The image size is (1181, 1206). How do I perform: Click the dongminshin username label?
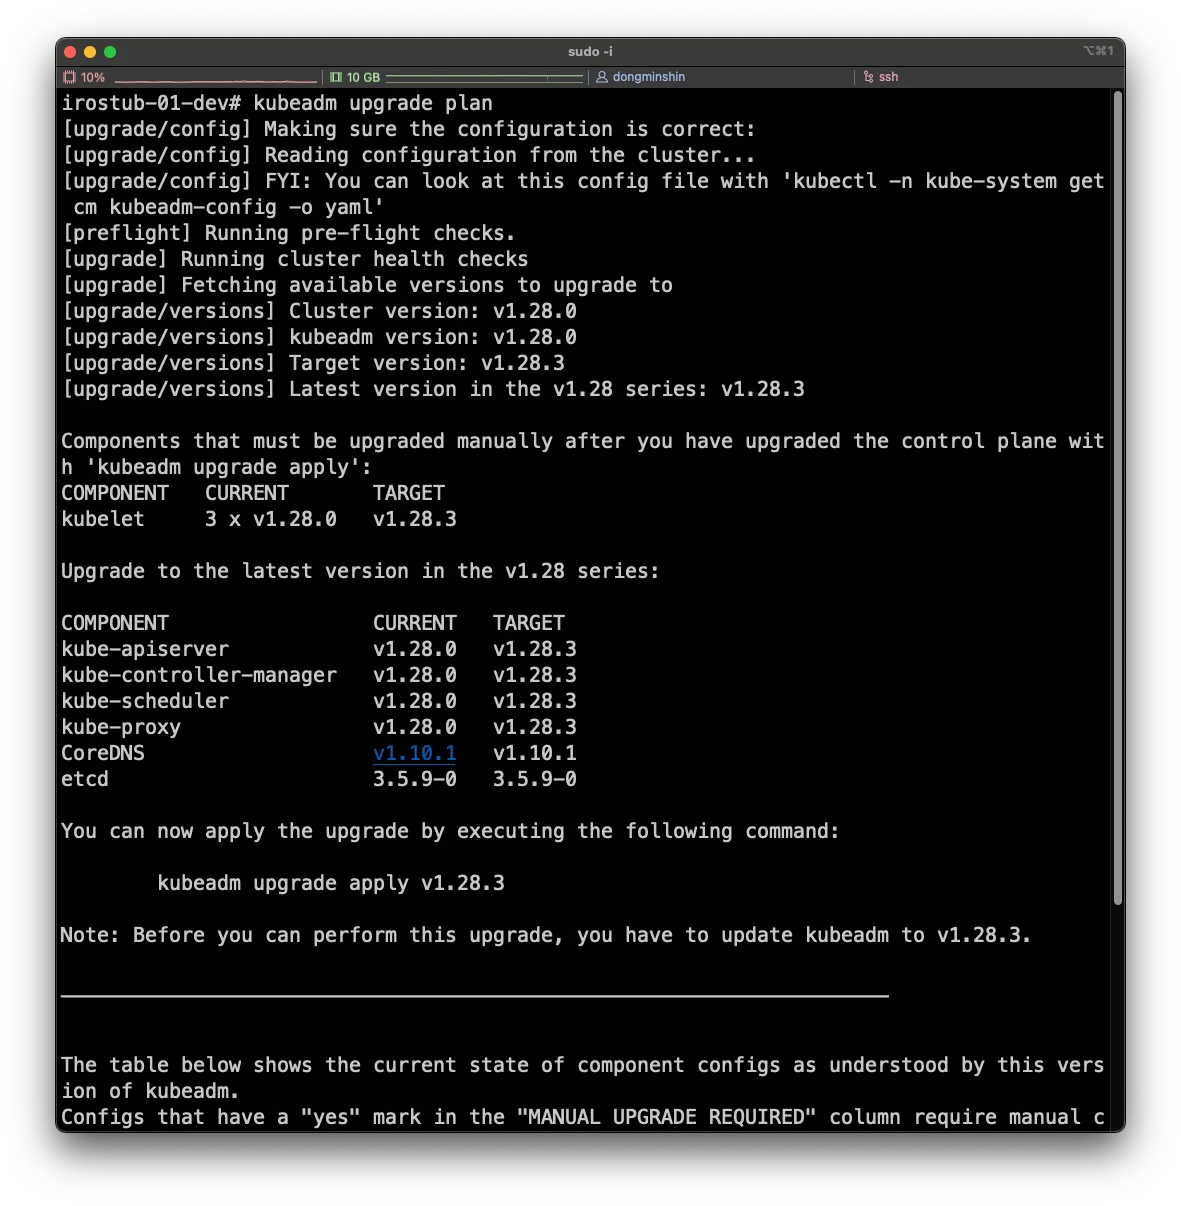coord(648,77)
